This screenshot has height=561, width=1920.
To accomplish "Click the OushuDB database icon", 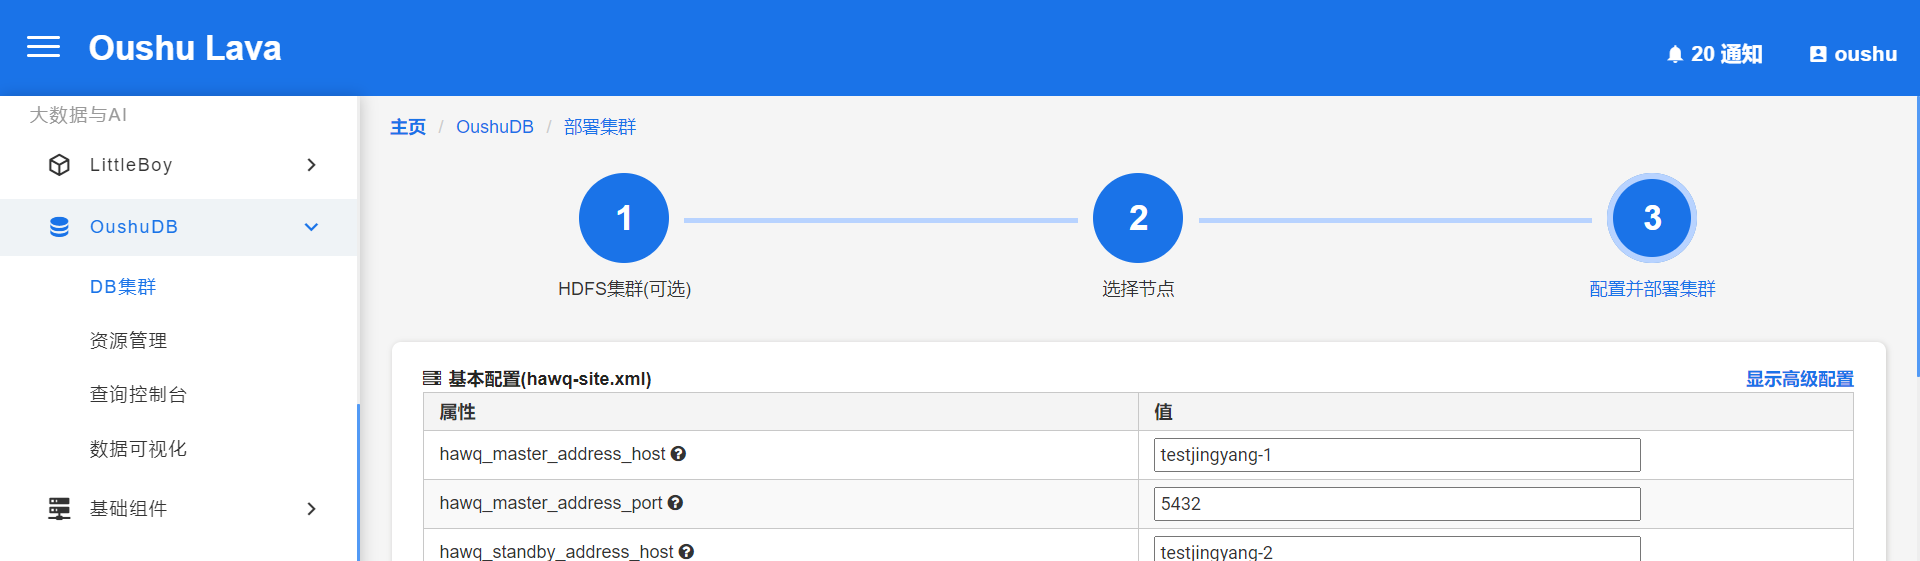I will 60,227.
